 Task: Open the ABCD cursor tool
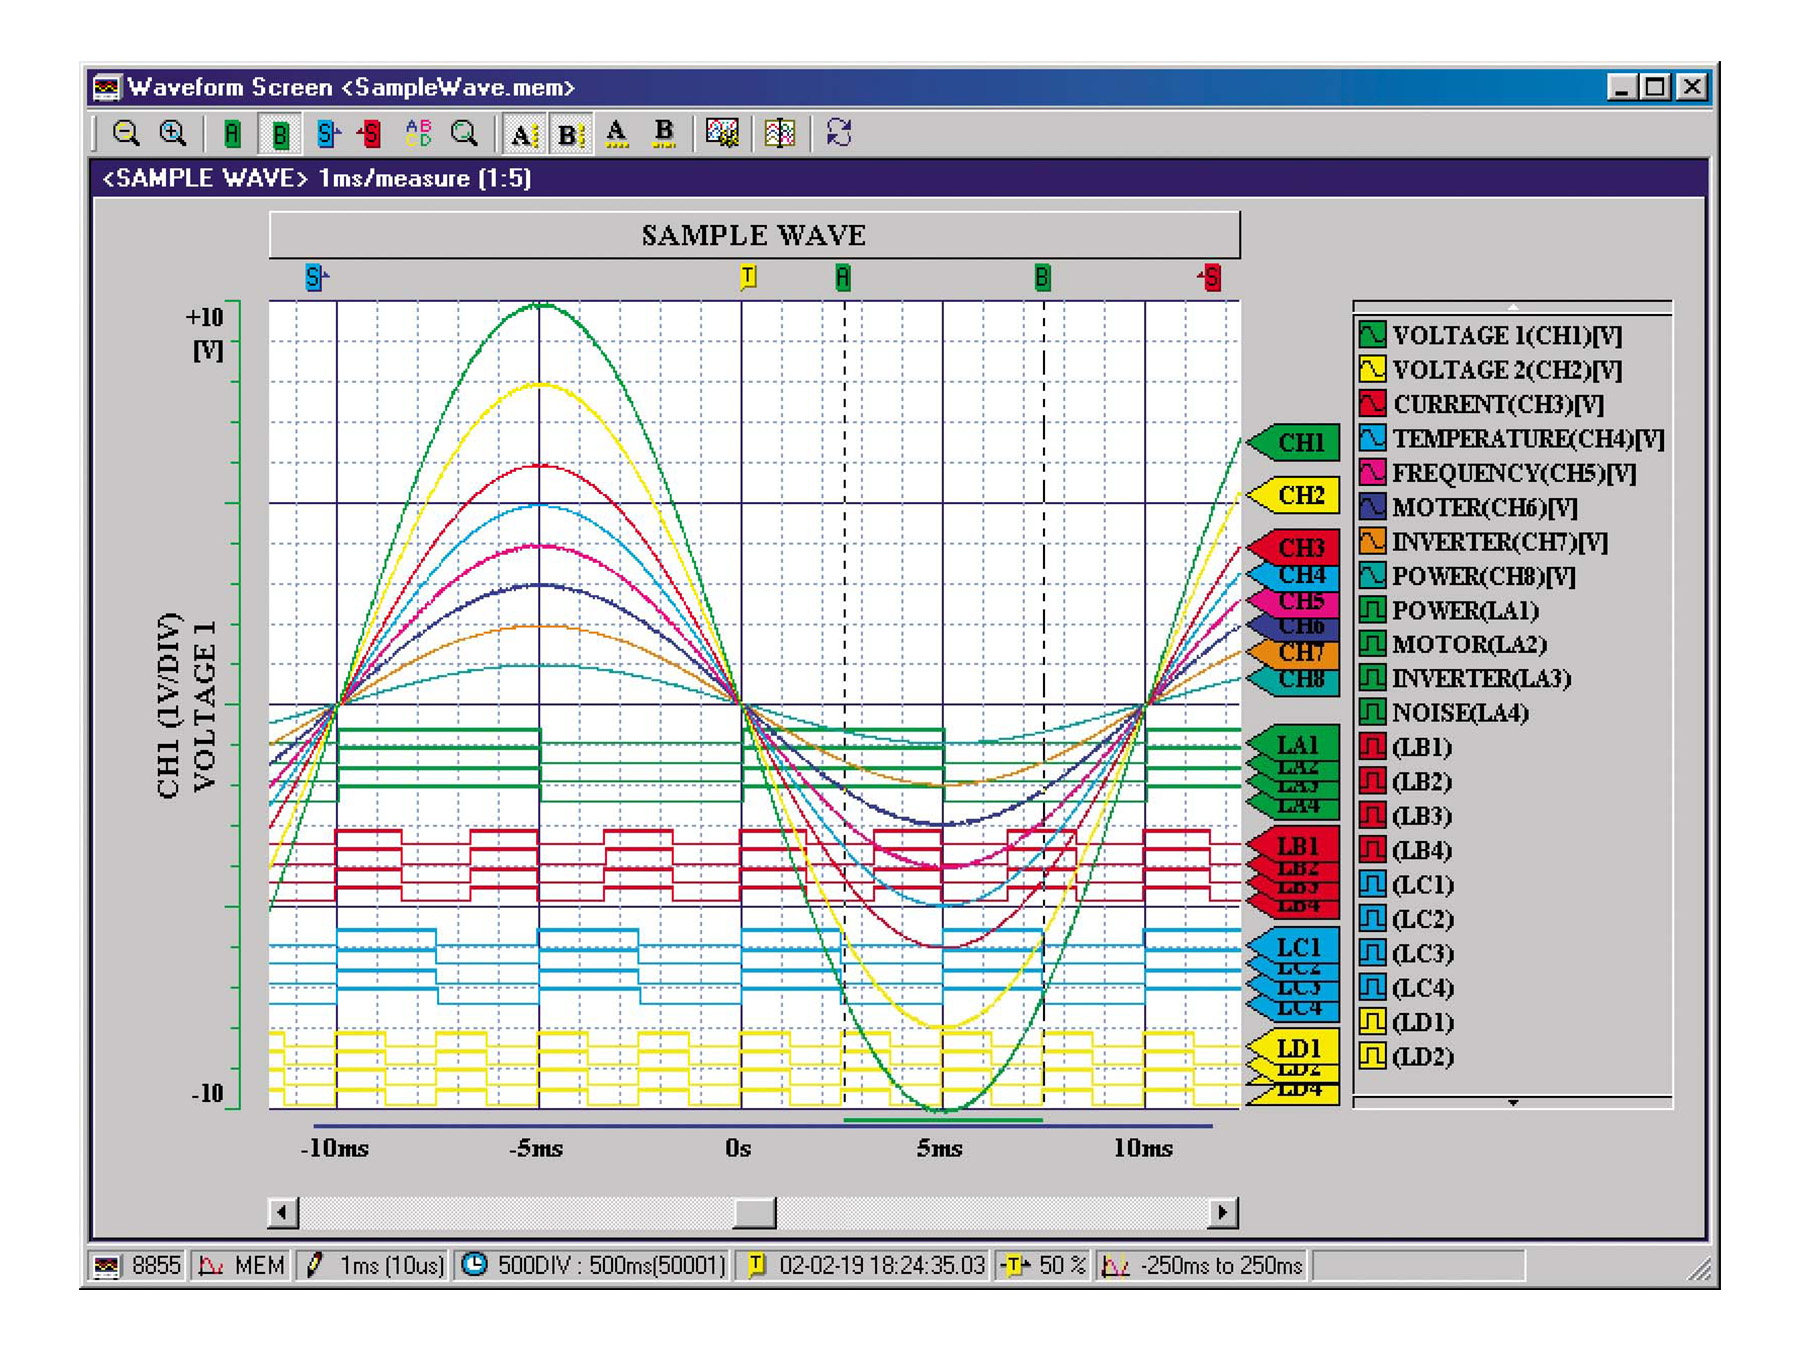pos(420,133)
